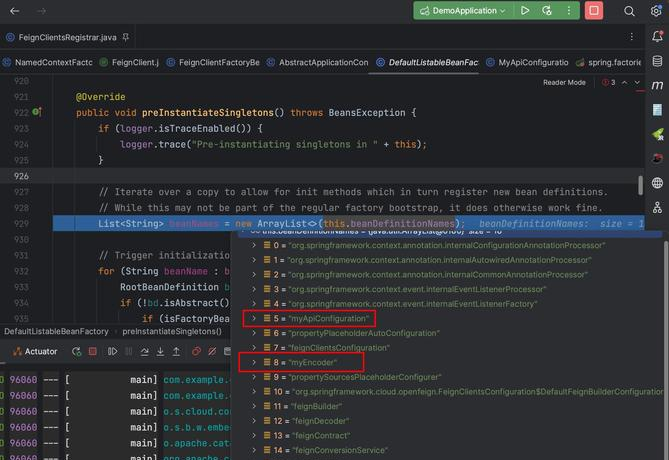Image resolution: width=669 pixels, height=460 pixels.
Task: Expand element 7 feignClientsConfiguration
Action: 254,348
